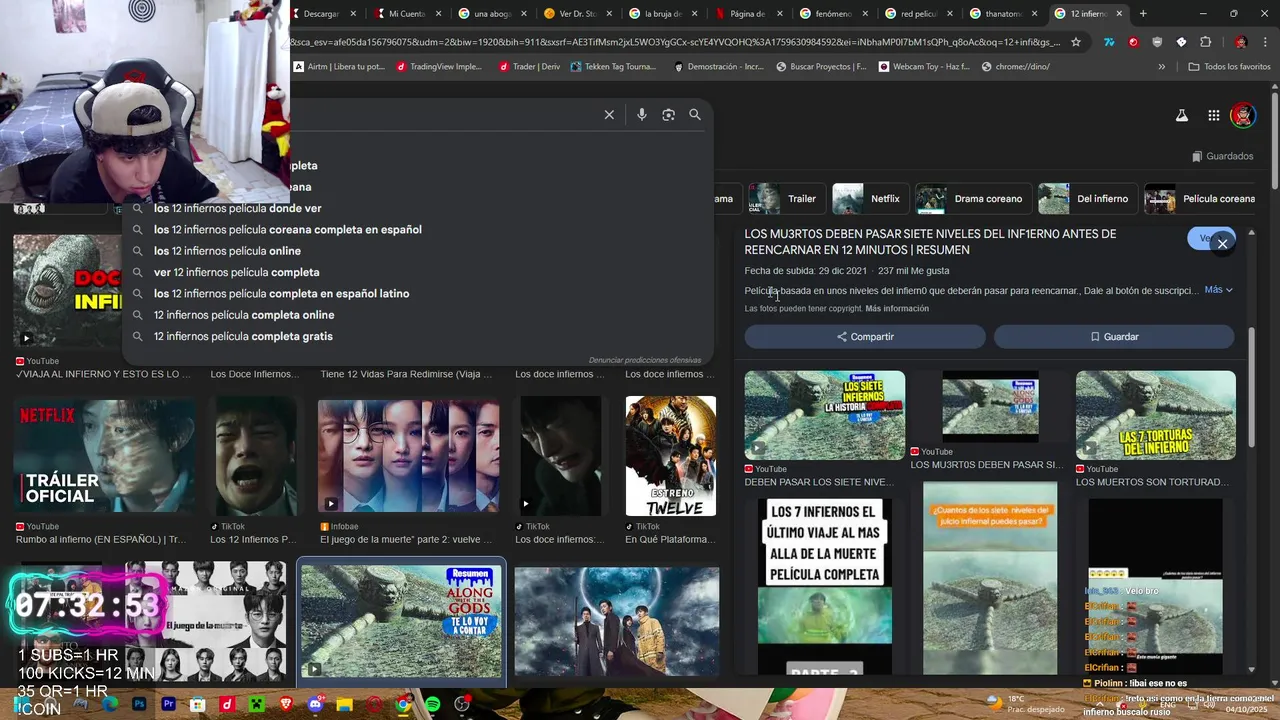This screenshot has height=720, width=1280.
Task: Switch to 'thanatomo' tab
Action: (1002, 14)
